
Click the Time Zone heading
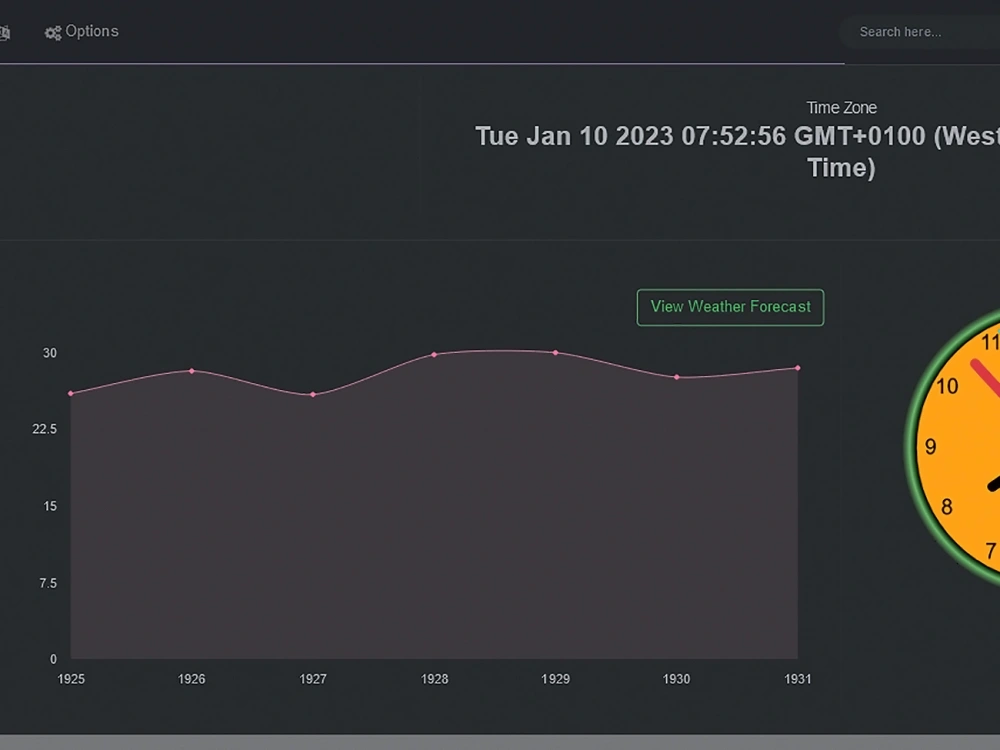841,108
